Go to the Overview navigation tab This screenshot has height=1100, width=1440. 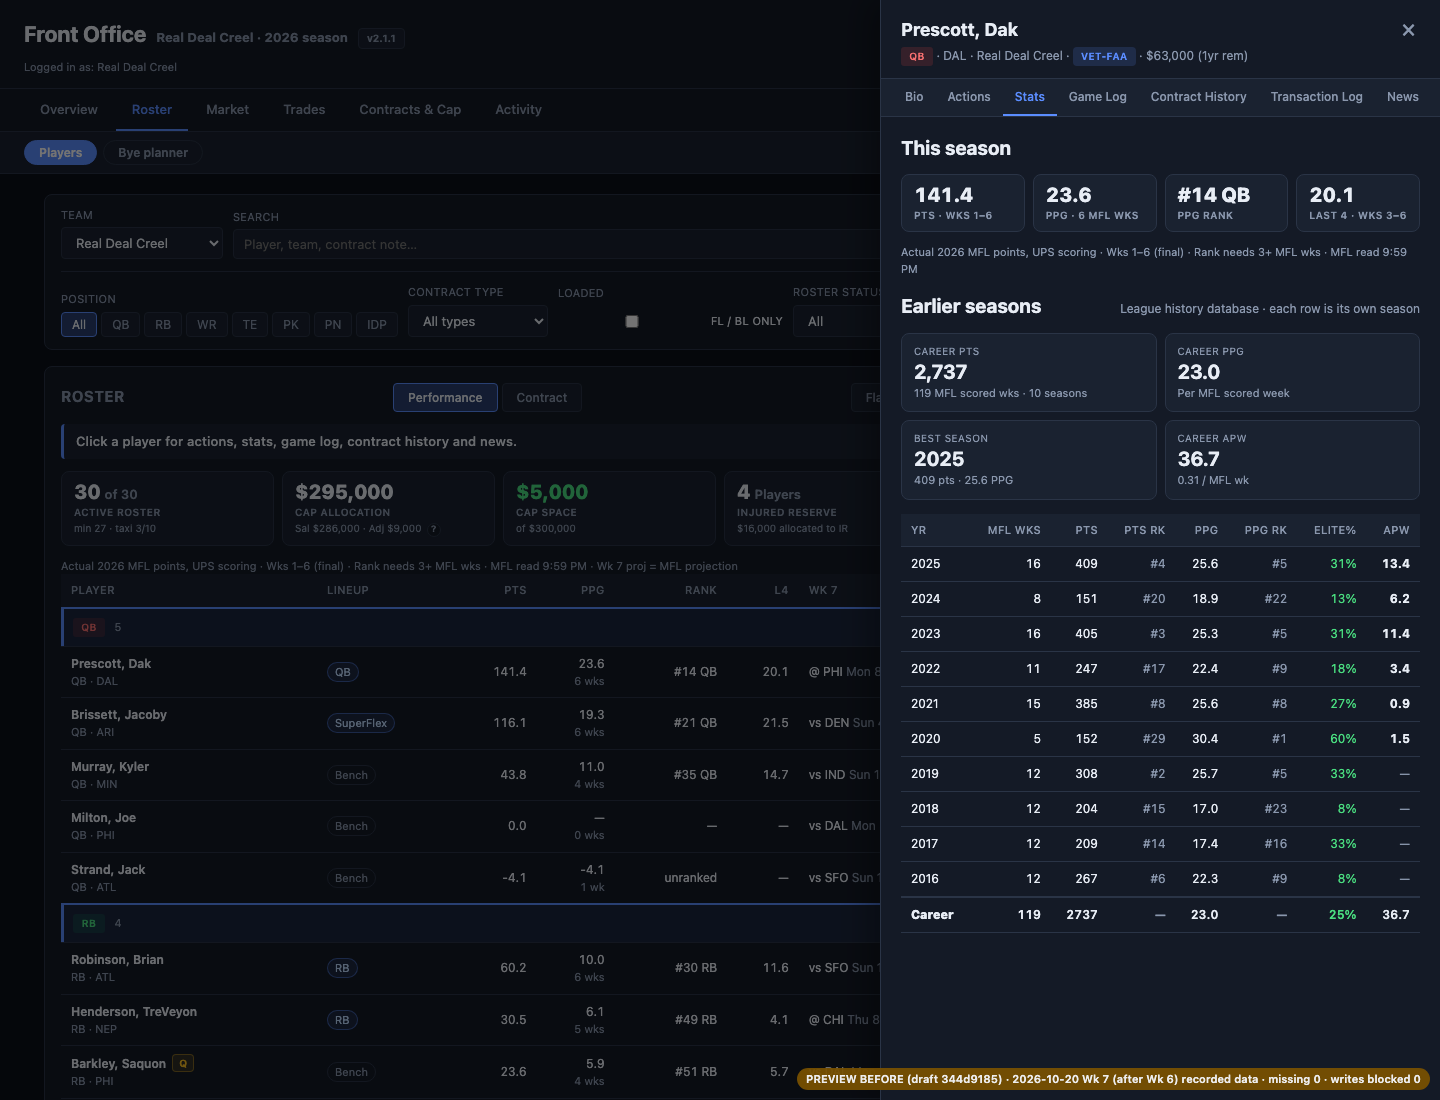tap(69, 110)
